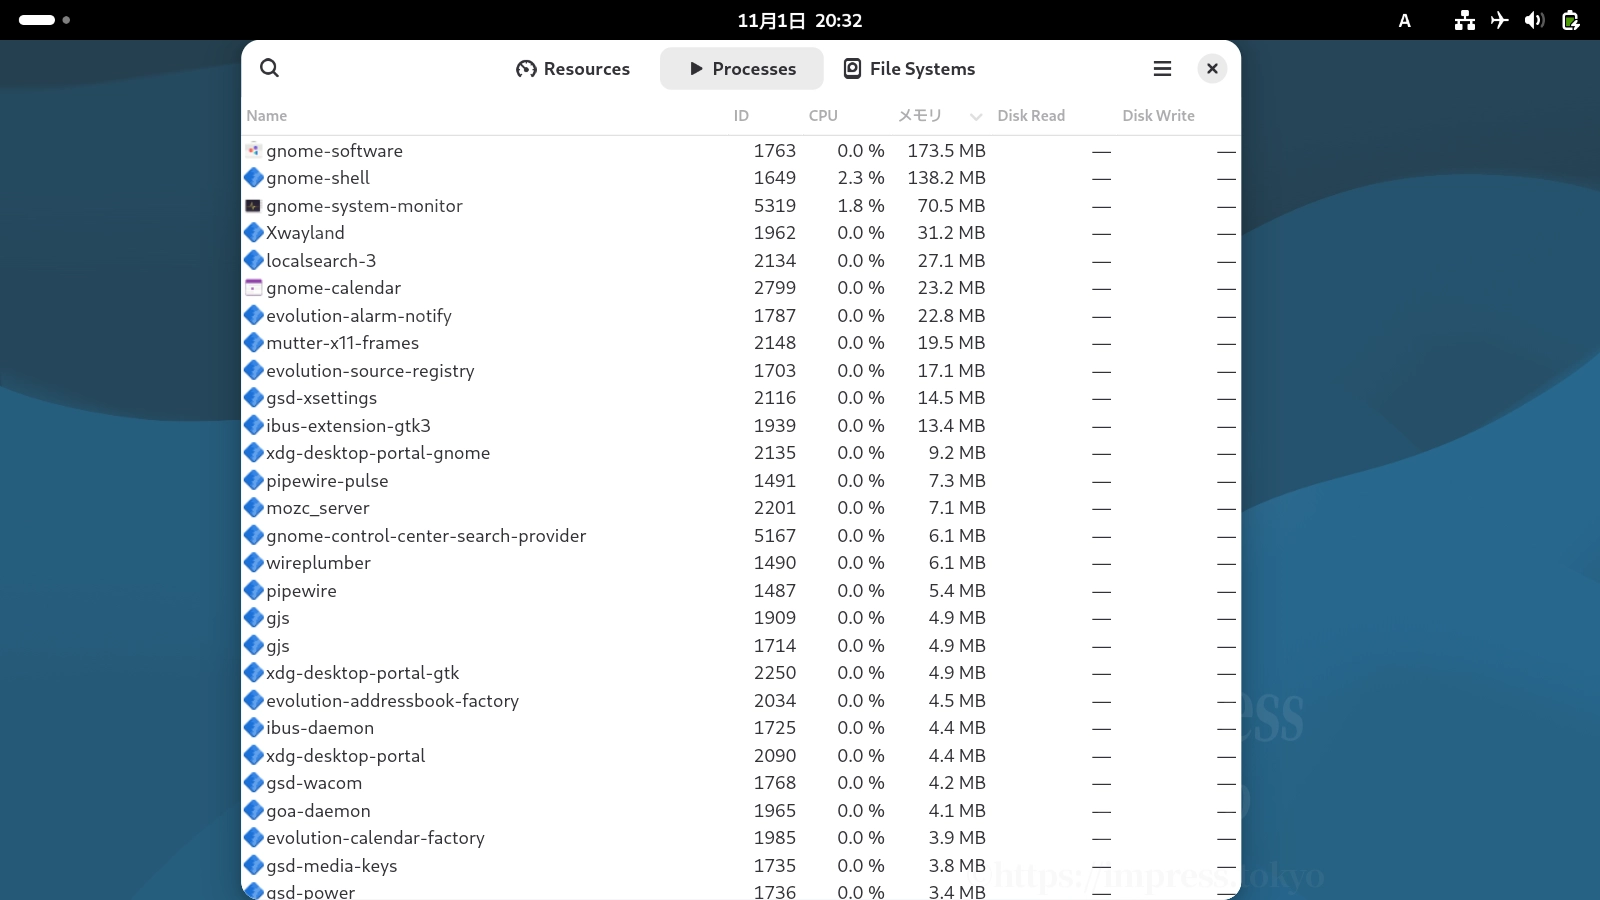Sort processes by CPU column
Viewport: 1600px width, 900px height.
click(x=823, y=115)
